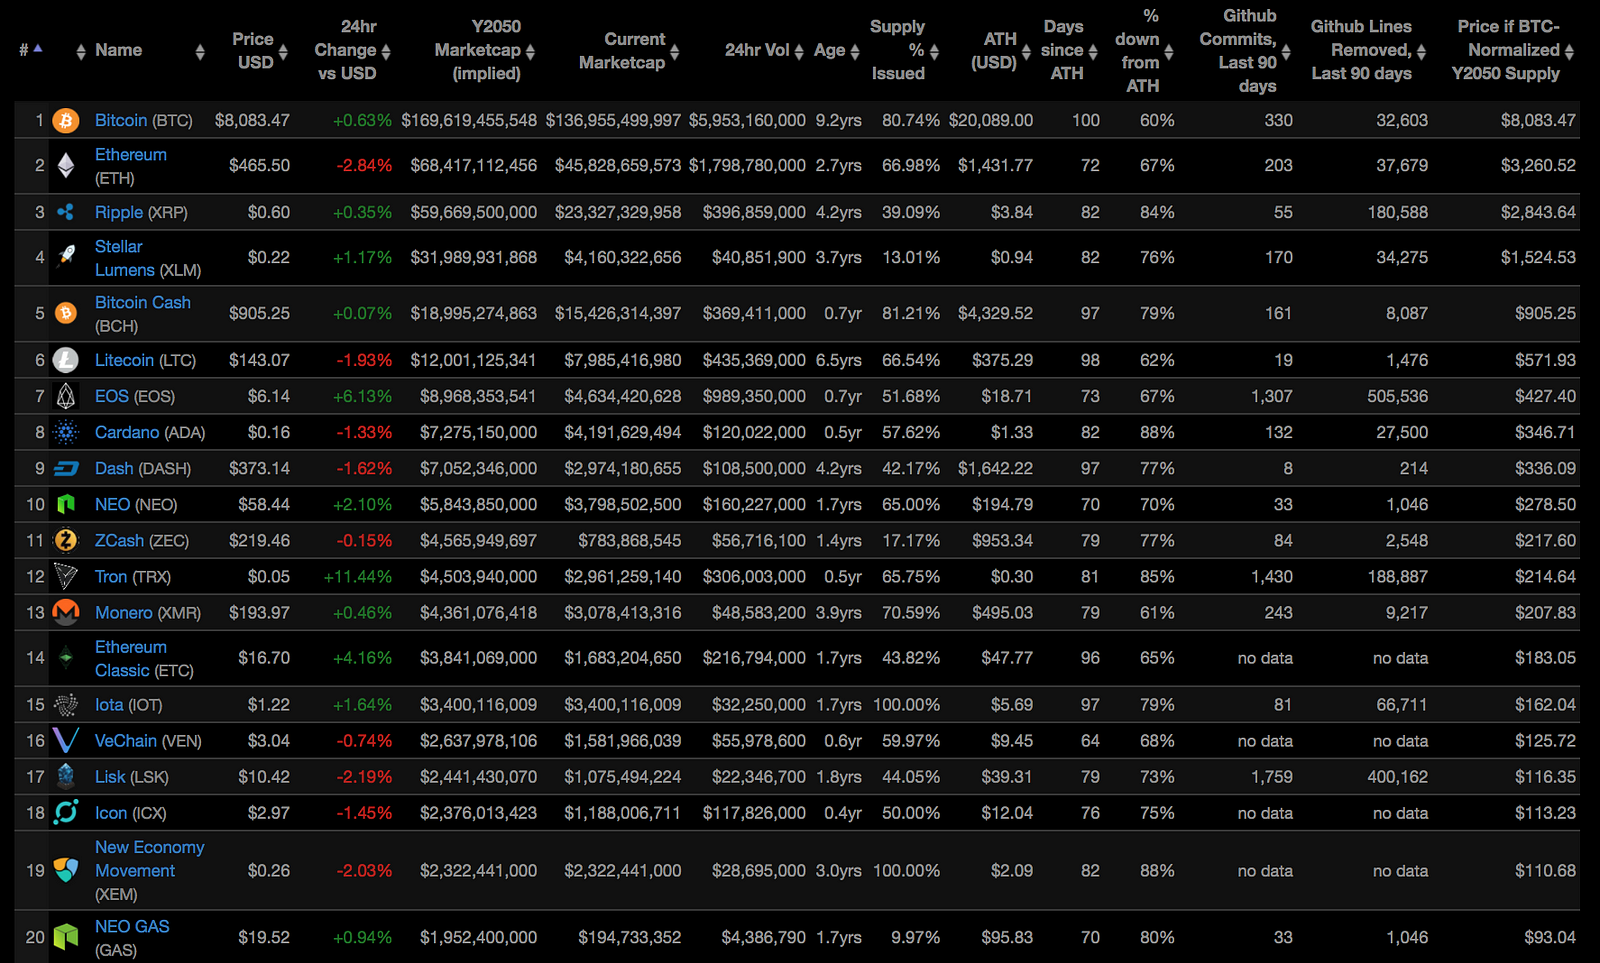Image resolution: width=1600 pixels, height=963 pixels.
Task: Click Dash current marketcap $2,974,180,655
Action: pyautogui.click(x=623, y=469)
